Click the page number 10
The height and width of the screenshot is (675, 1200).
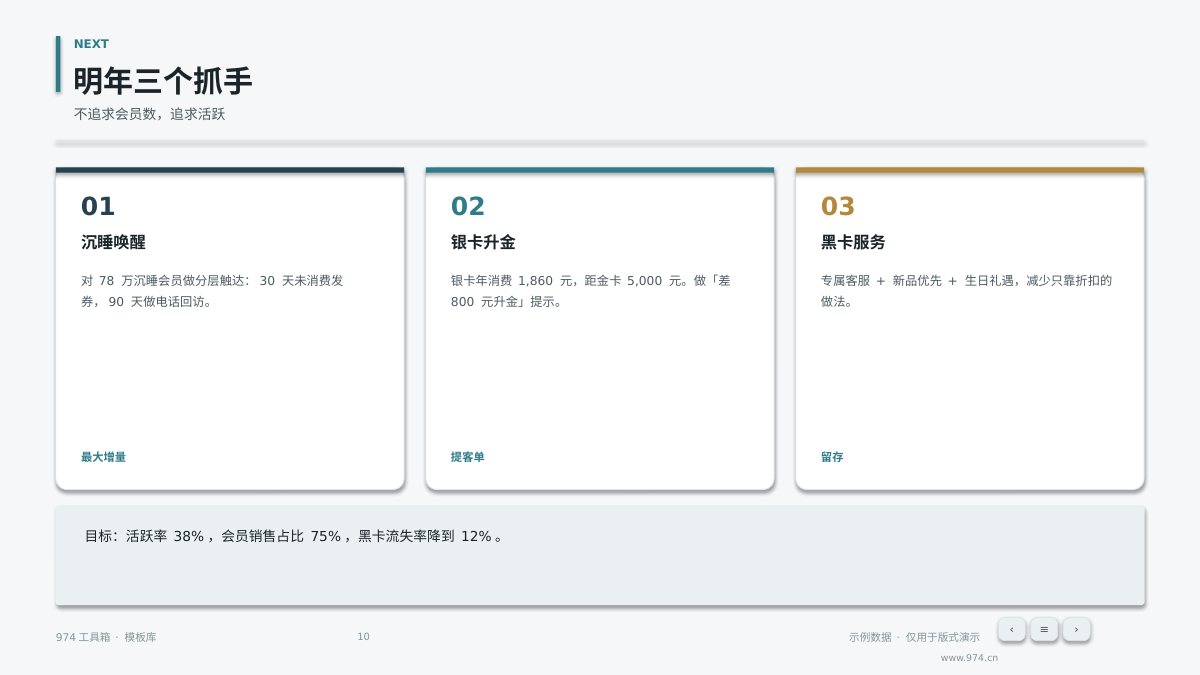tap(363, 637)
